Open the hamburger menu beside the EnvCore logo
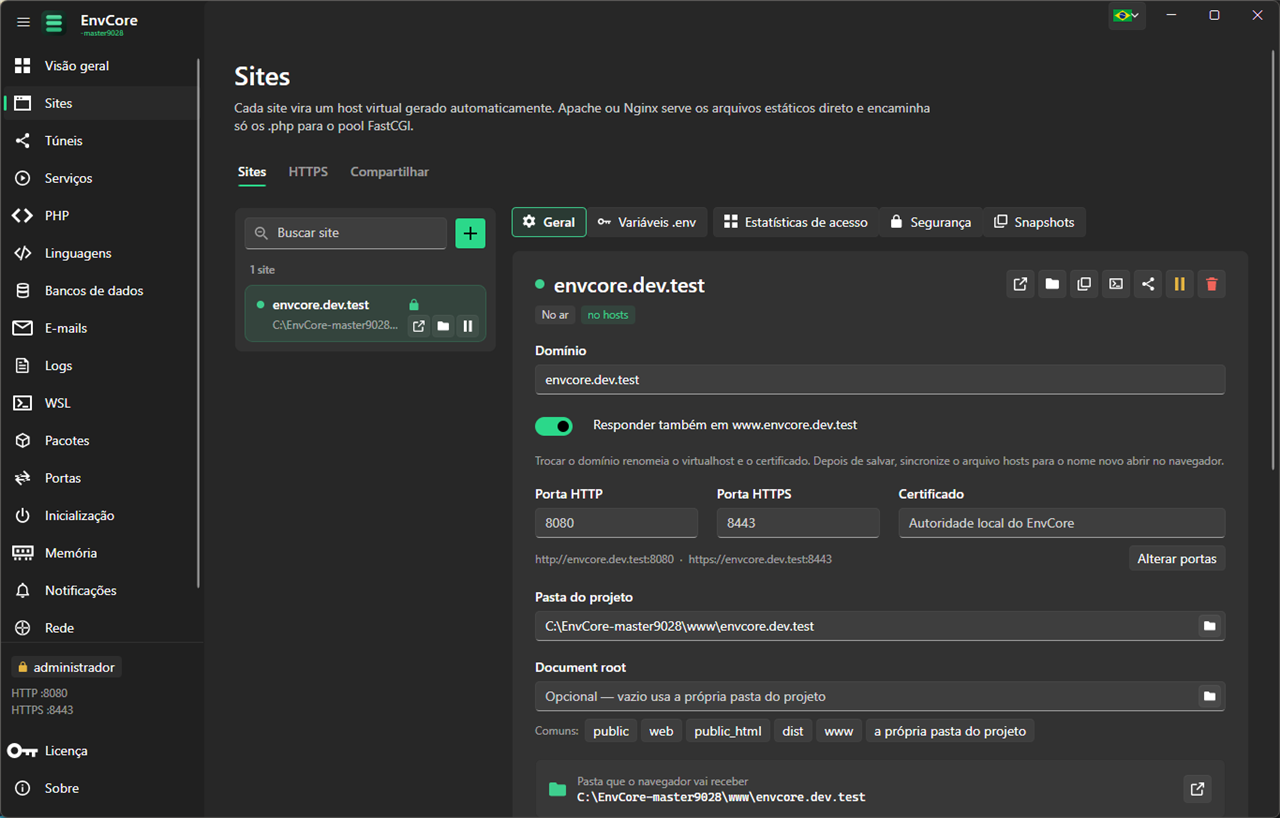 coord(24,22)
